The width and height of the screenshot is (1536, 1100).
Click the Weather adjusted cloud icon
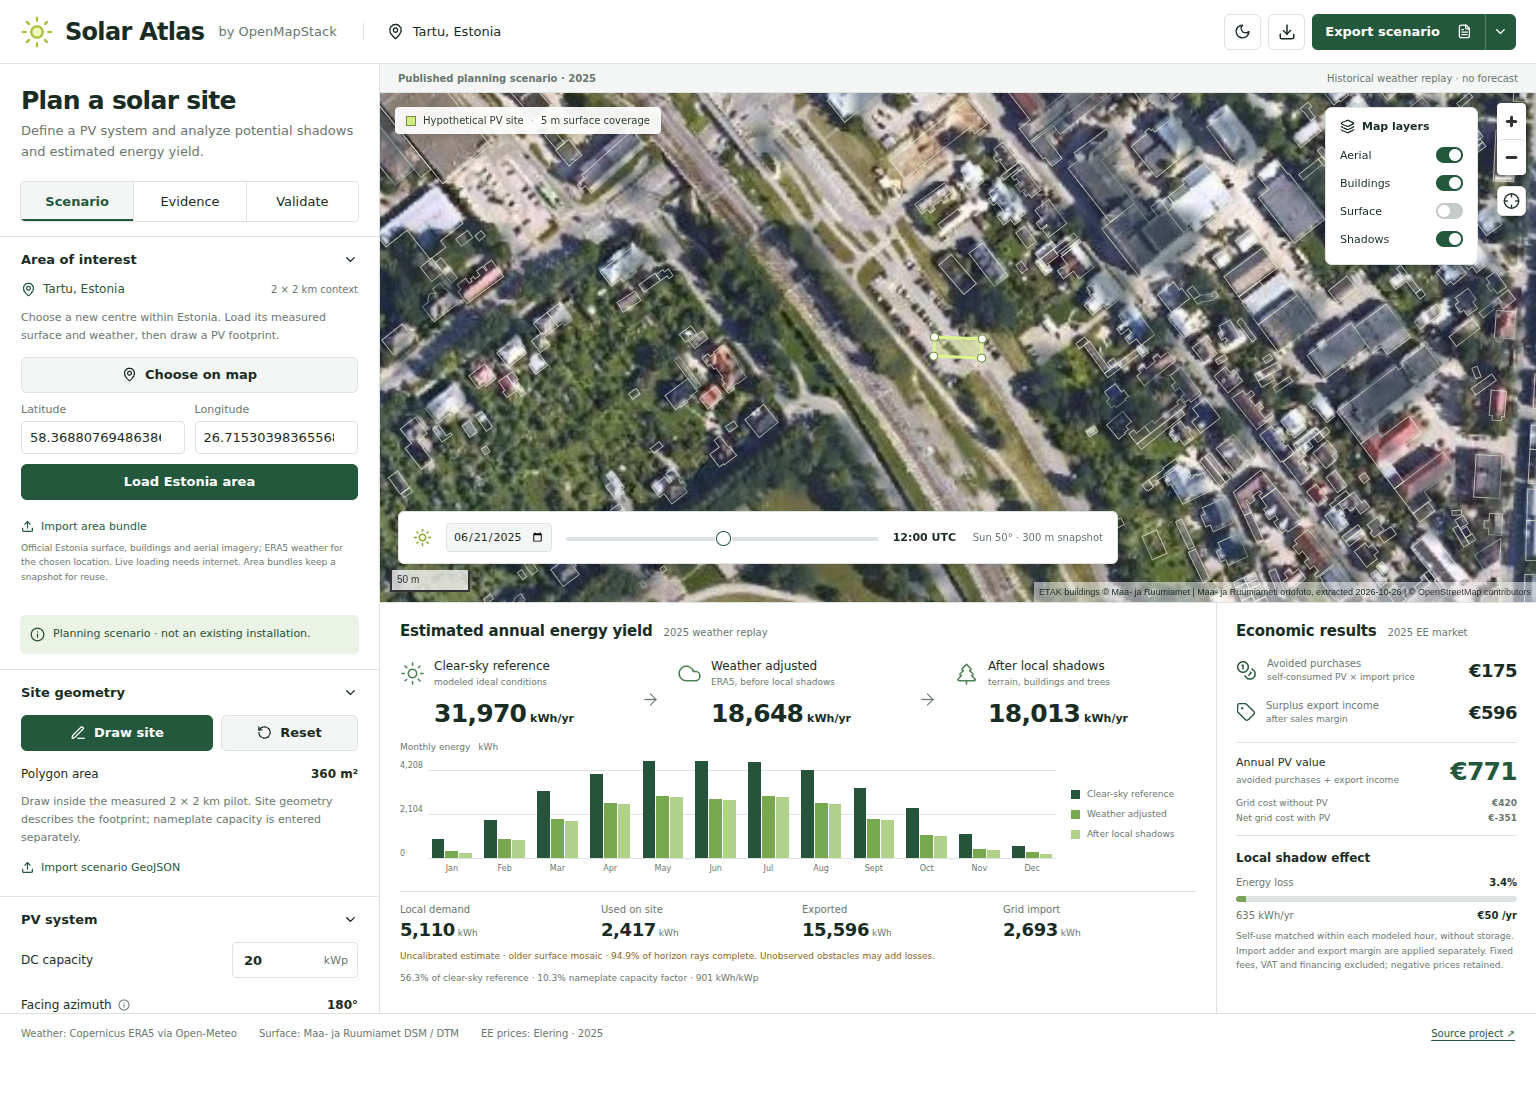(x=689, y=673)
